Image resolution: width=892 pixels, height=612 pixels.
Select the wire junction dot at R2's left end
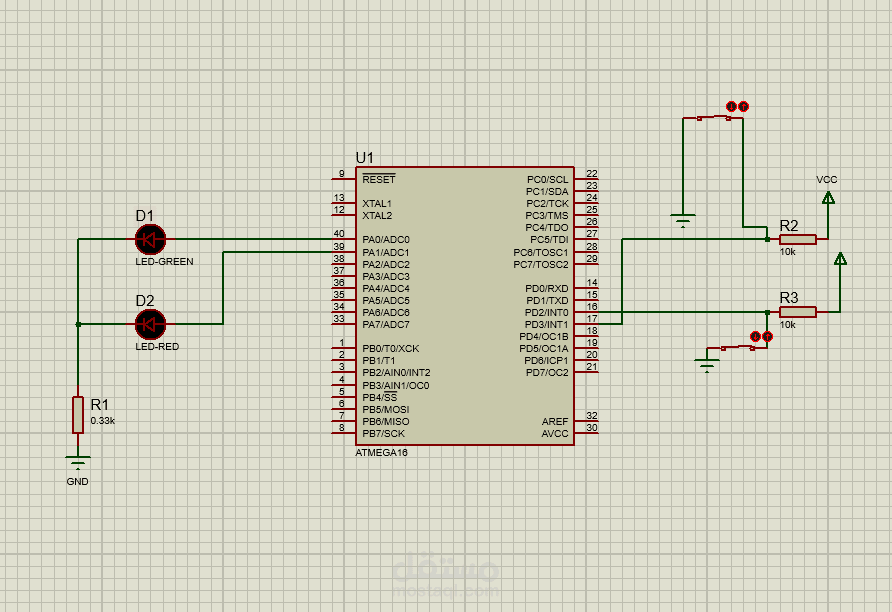pyautogui.click(x=767, y=239)
